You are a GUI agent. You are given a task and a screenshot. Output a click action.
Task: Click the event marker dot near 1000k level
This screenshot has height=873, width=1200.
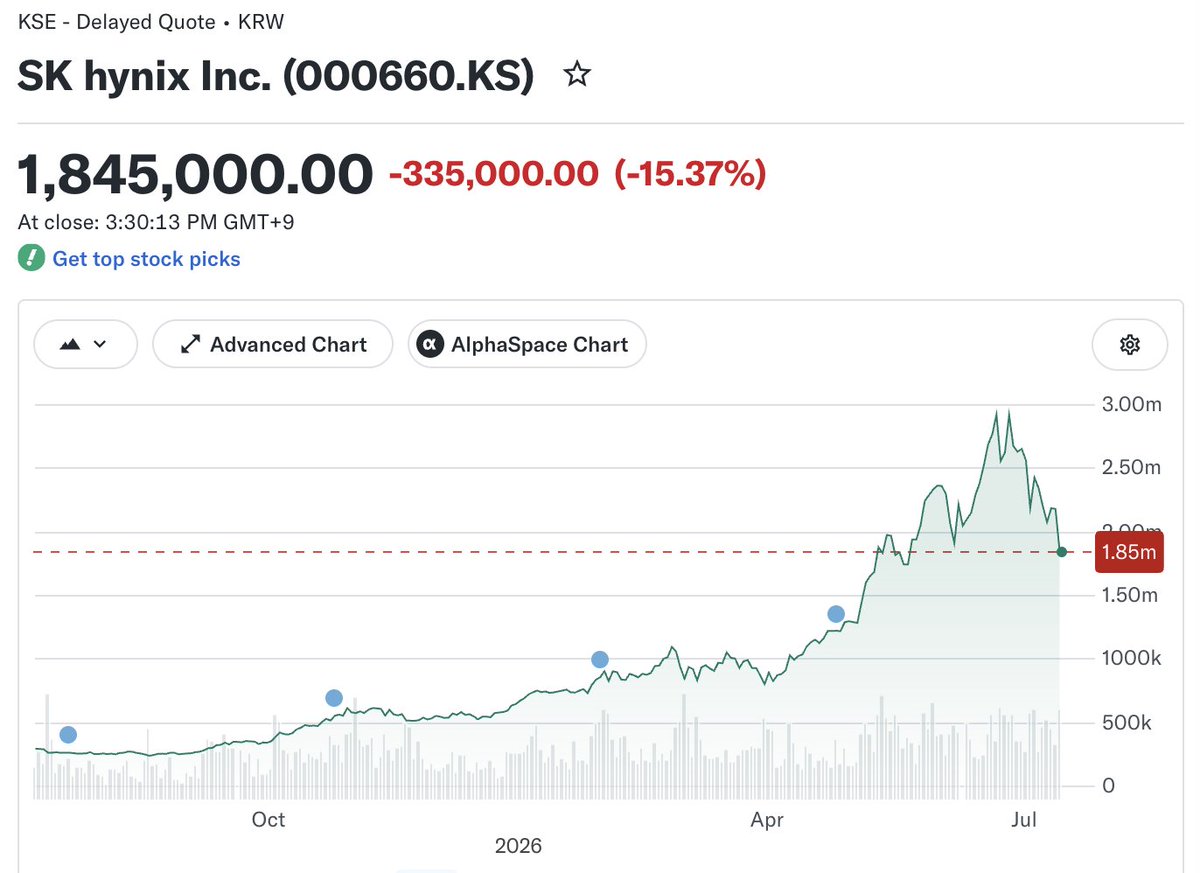point(600,659)
